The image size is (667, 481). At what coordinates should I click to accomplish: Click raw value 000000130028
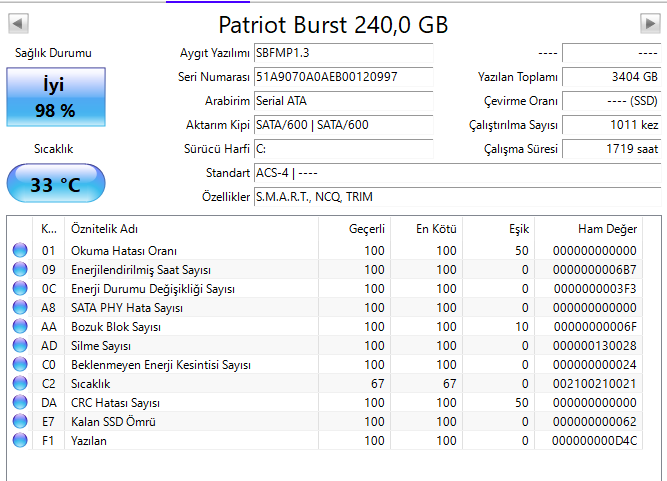pos(595,346)
